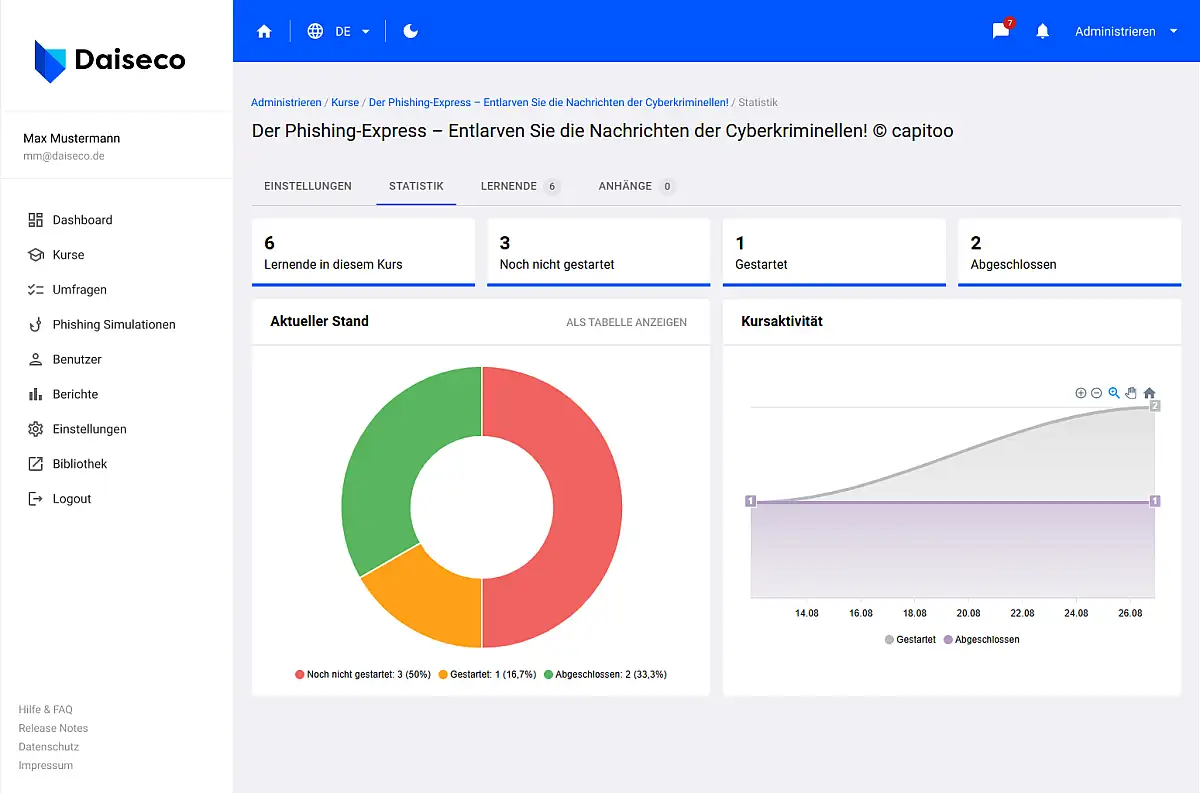The width and height of the screenshot is (1200, 793).
Task: Click Als Tabelle anzeigen button
Action: click(626, 322)
